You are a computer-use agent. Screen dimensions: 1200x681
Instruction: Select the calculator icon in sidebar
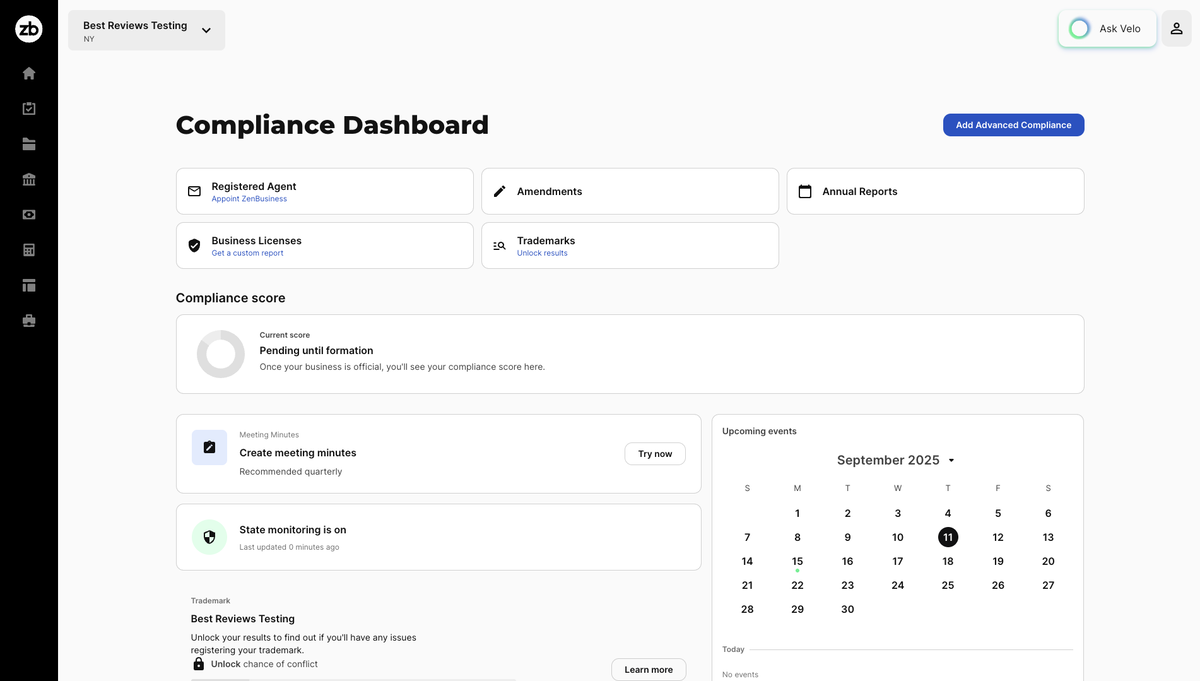coord(28,249)
